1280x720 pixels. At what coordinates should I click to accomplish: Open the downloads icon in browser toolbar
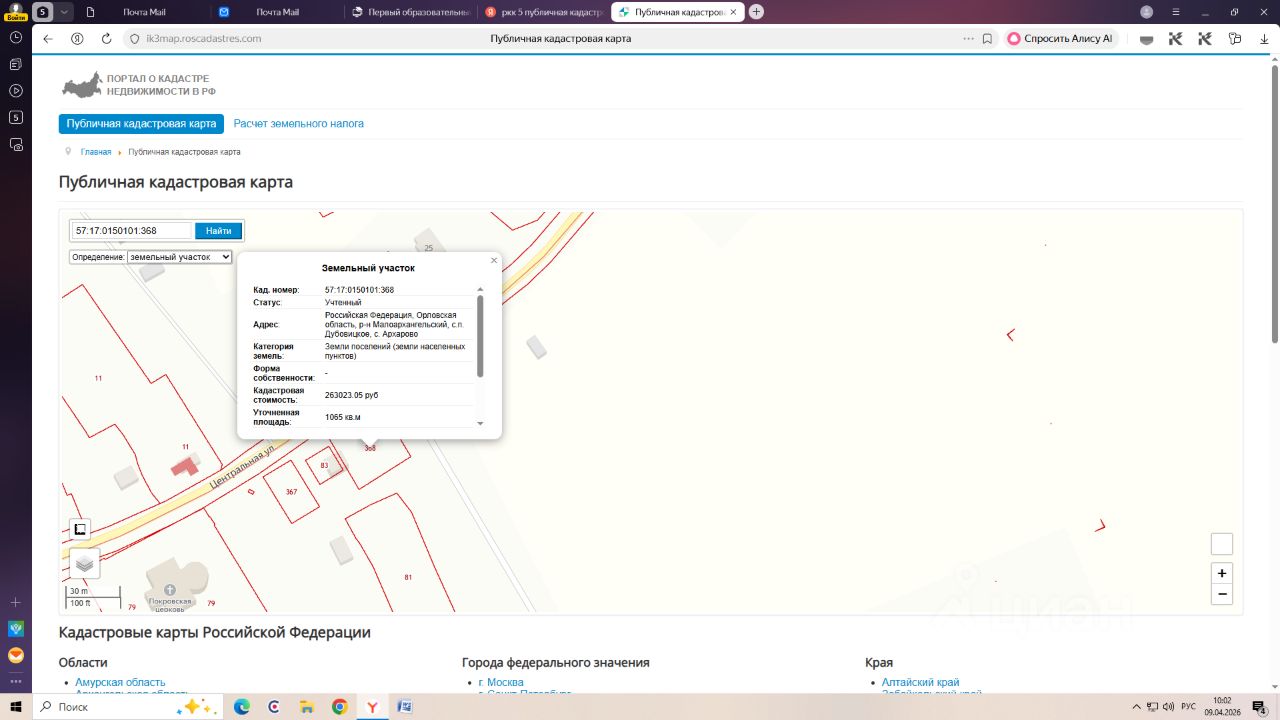[x=1264, y=39]
